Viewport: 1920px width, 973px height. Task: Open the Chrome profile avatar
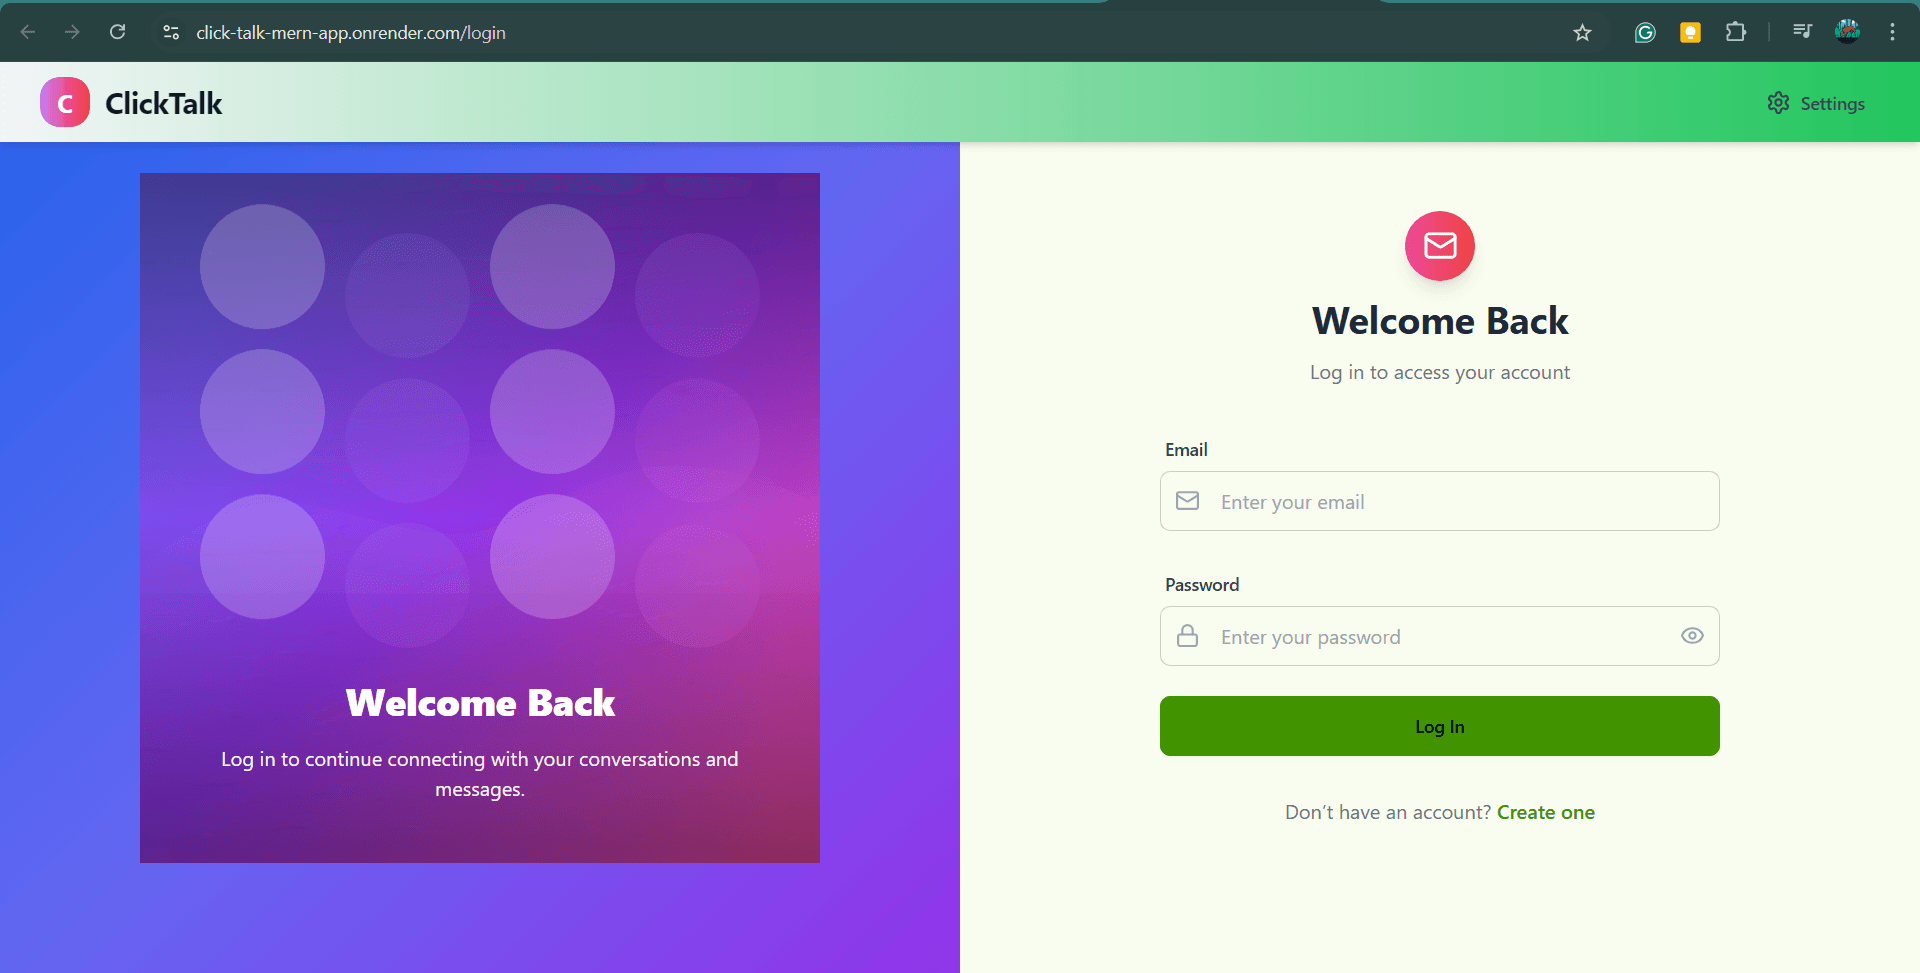click(x=1847, y=32)
